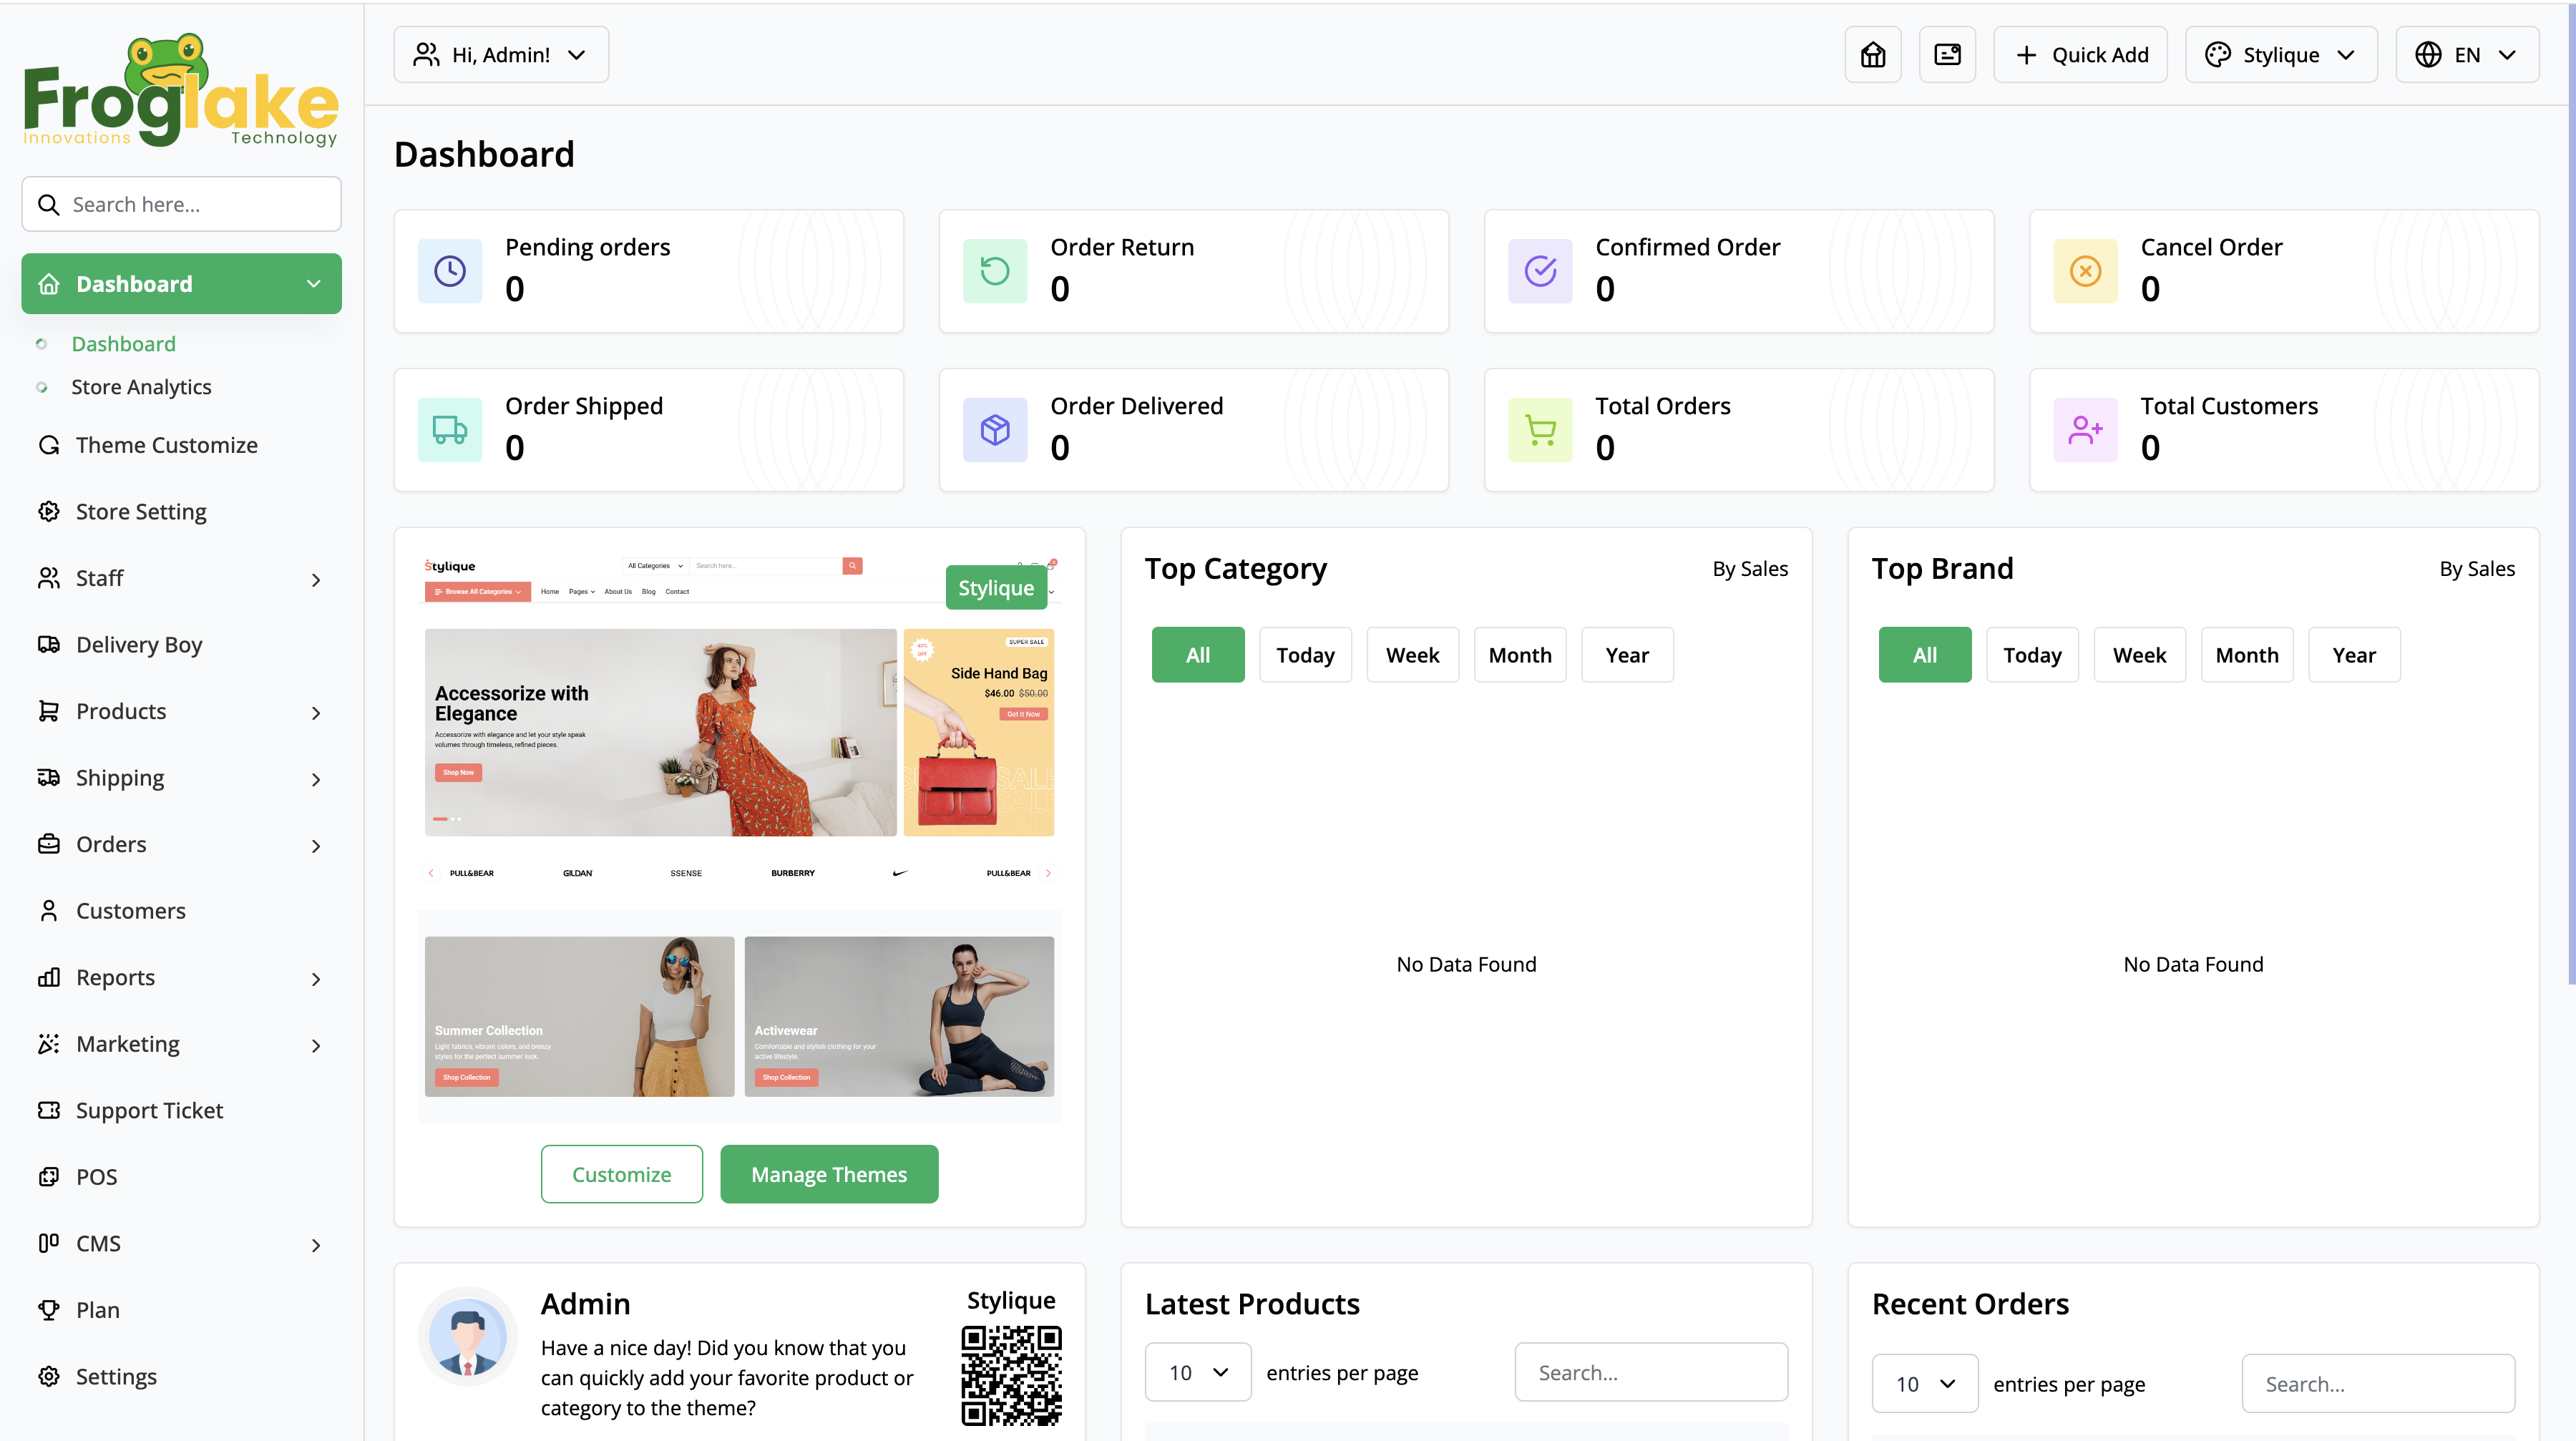Select Today filter in Top Category

click(x=1305, y=655)
